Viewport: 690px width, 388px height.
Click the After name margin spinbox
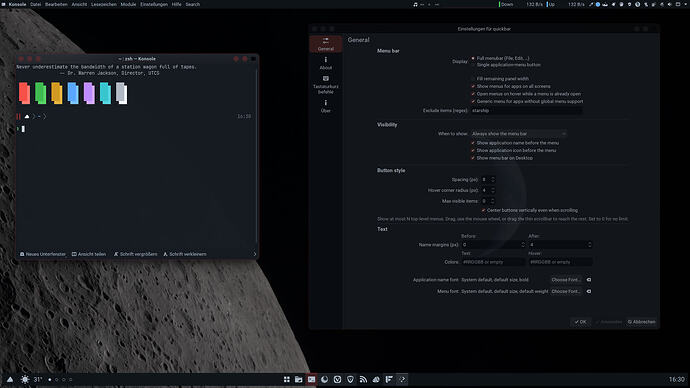(560, 245)
